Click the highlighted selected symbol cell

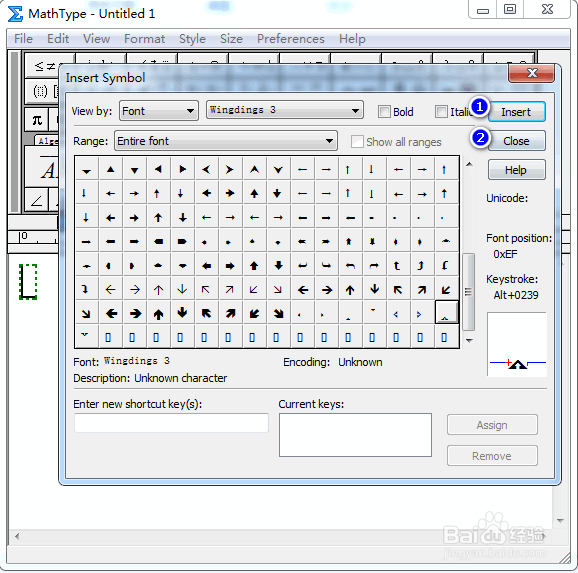point(446,312)
